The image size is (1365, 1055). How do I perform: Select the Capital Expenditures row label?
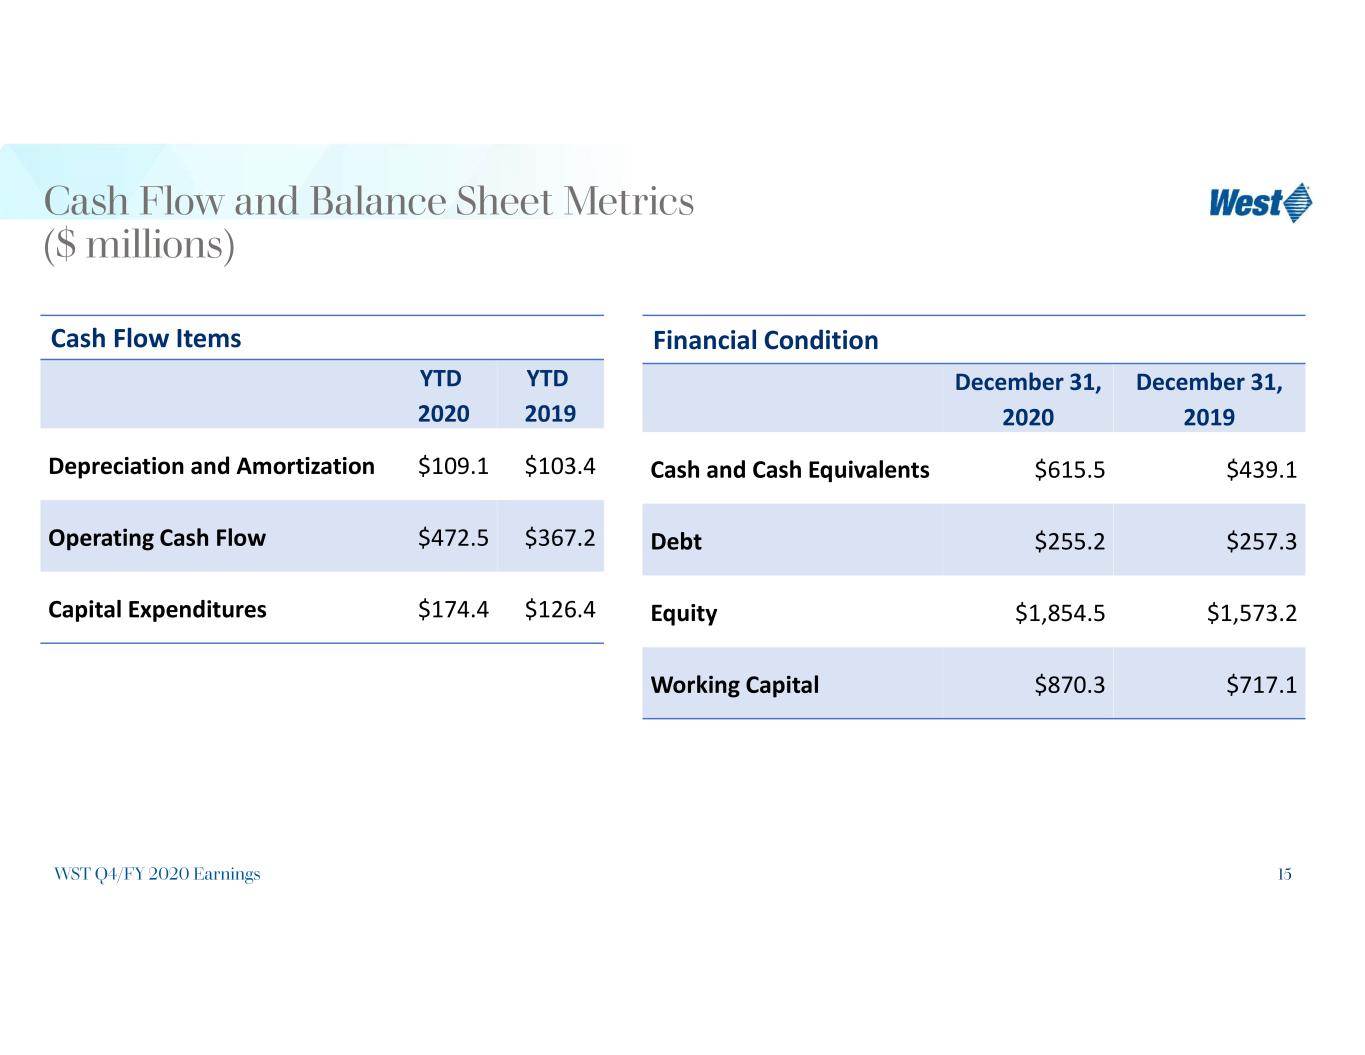(157, 610)
